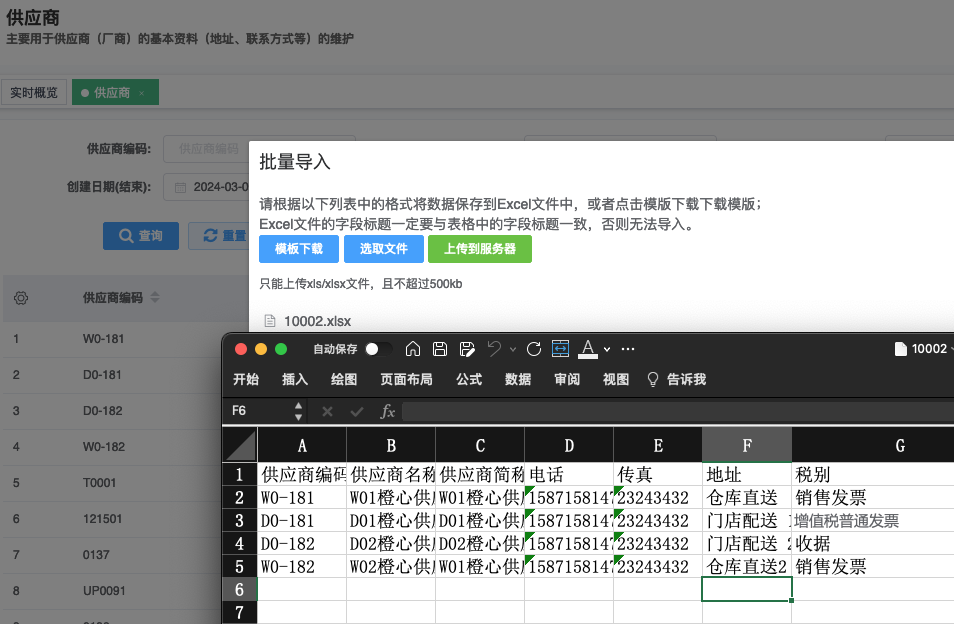Screen dimensions: 954x624
Task: Open the 插入 ribbon tab
Action: (295, 379)
